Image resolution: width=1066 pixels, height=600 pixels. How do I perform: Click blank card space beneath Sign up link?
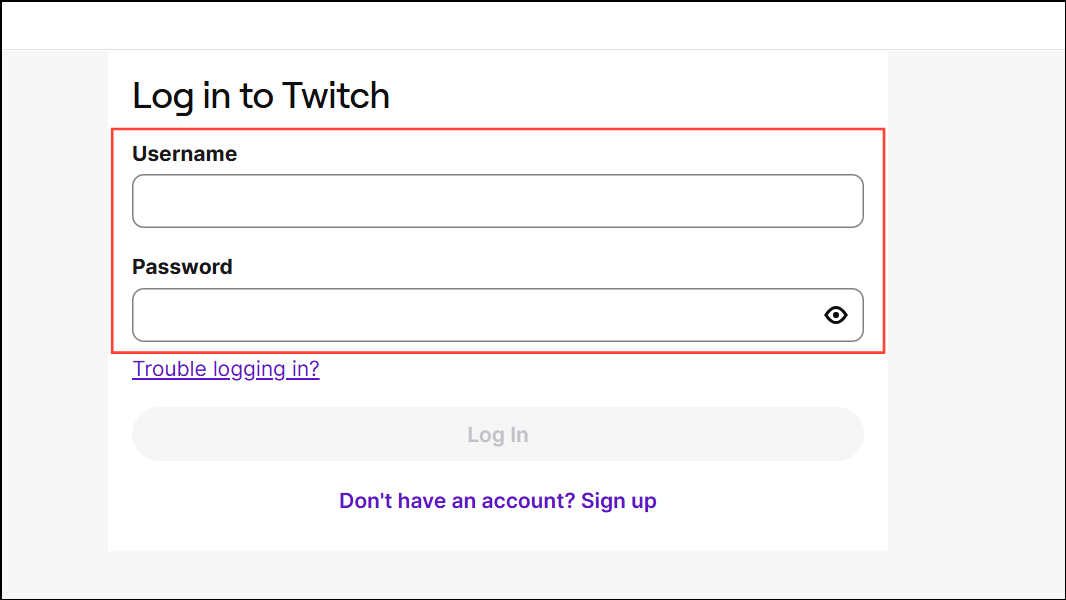tap(498, 533)
